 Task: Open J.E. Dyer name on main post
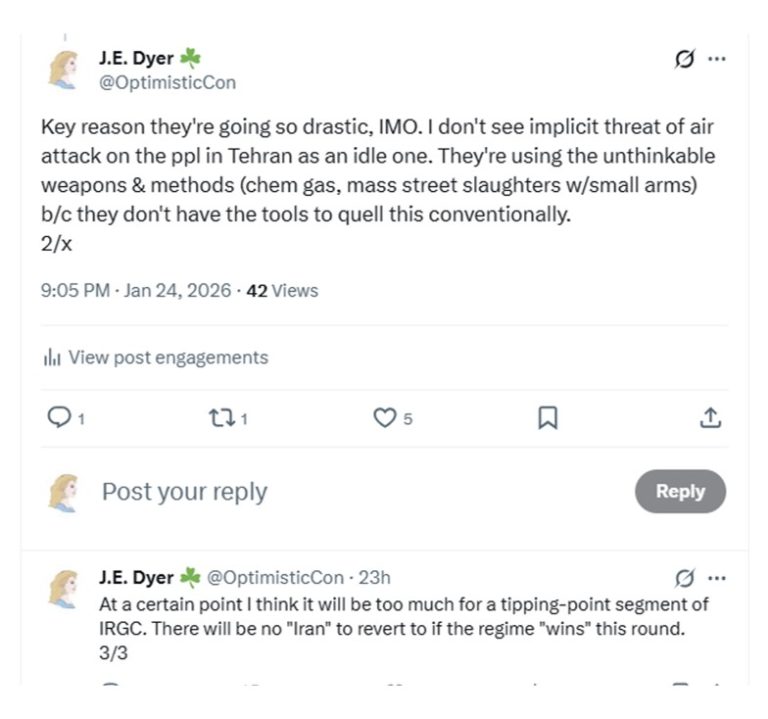[137, 60]
